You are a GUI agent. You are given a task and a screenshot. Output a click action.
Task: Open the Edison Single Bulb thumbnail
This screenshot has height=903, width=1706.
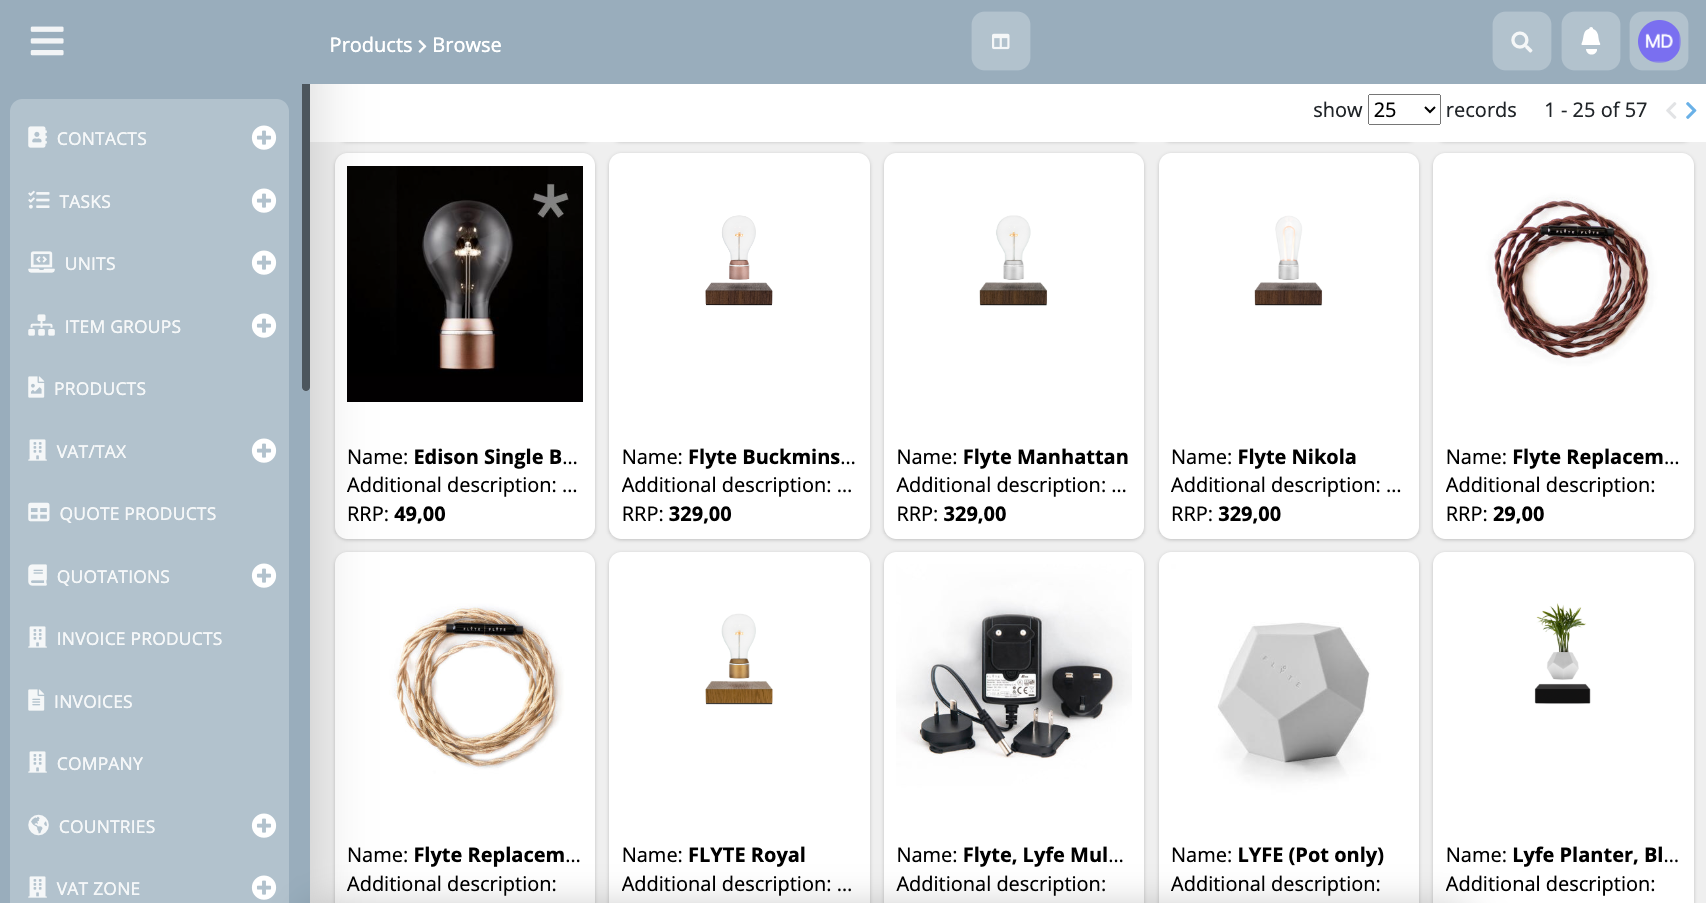click(x=465, y=284)
